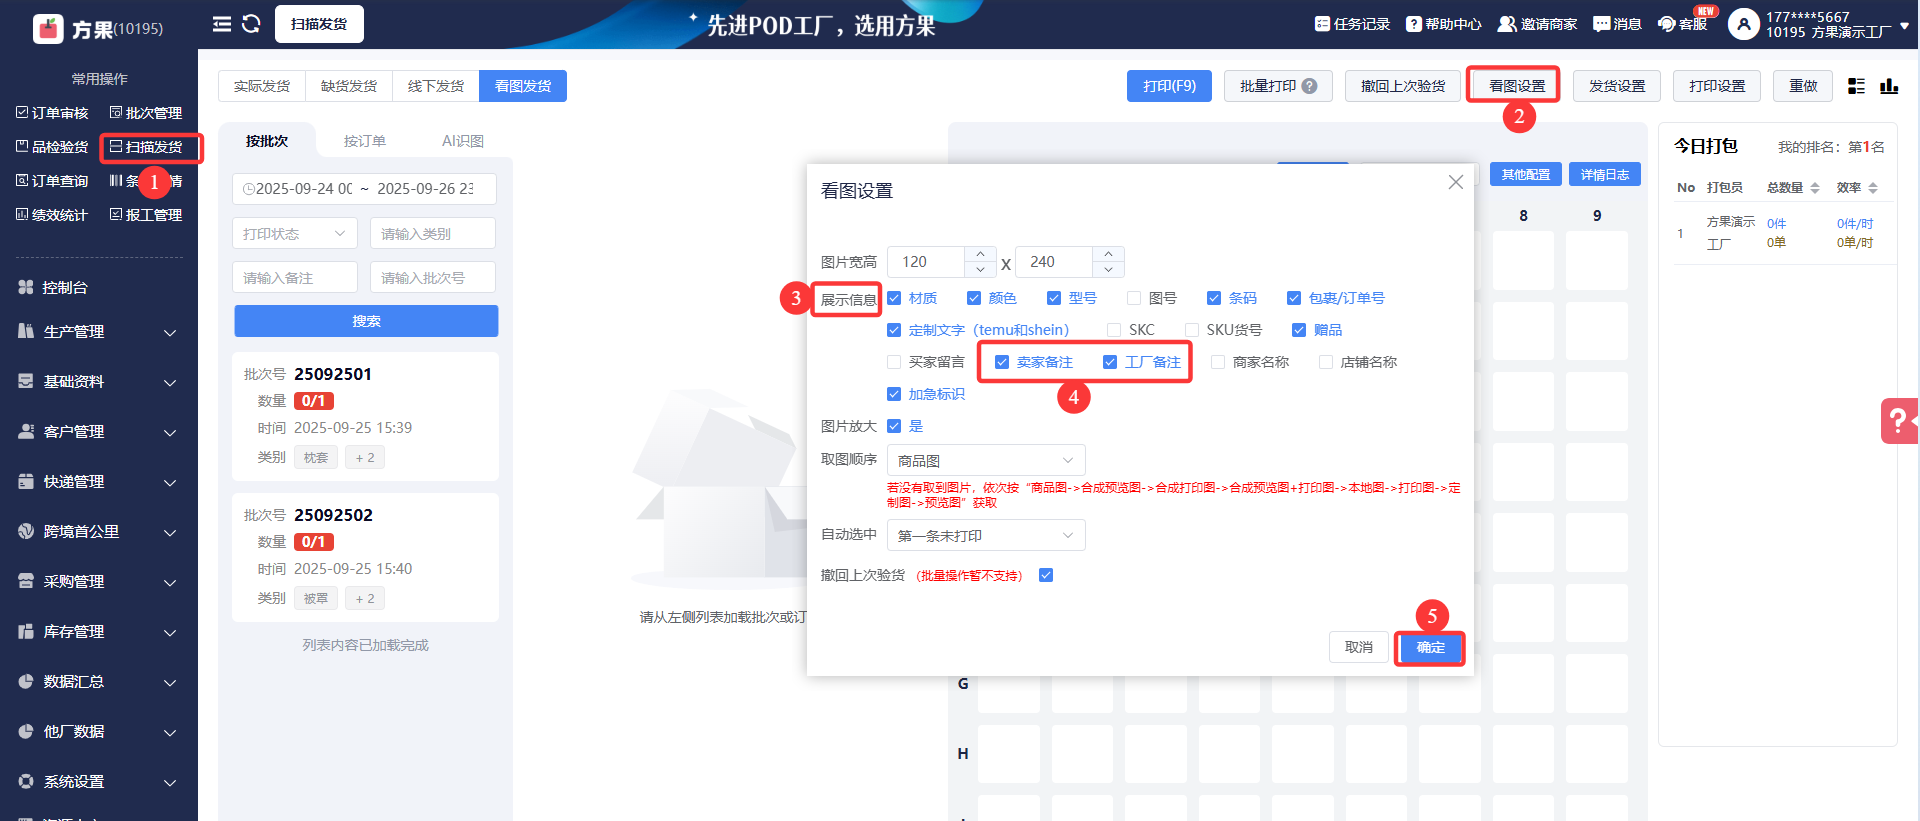
Task: Open 邀请商家 invite merchants
Action: pos(1537,24)
